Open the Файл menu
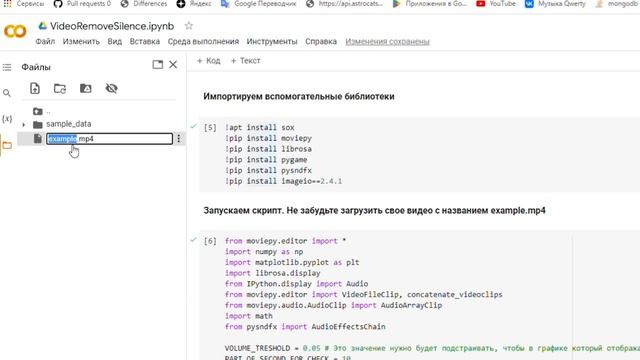The image size is (640, 360). (x=45, y=42)
